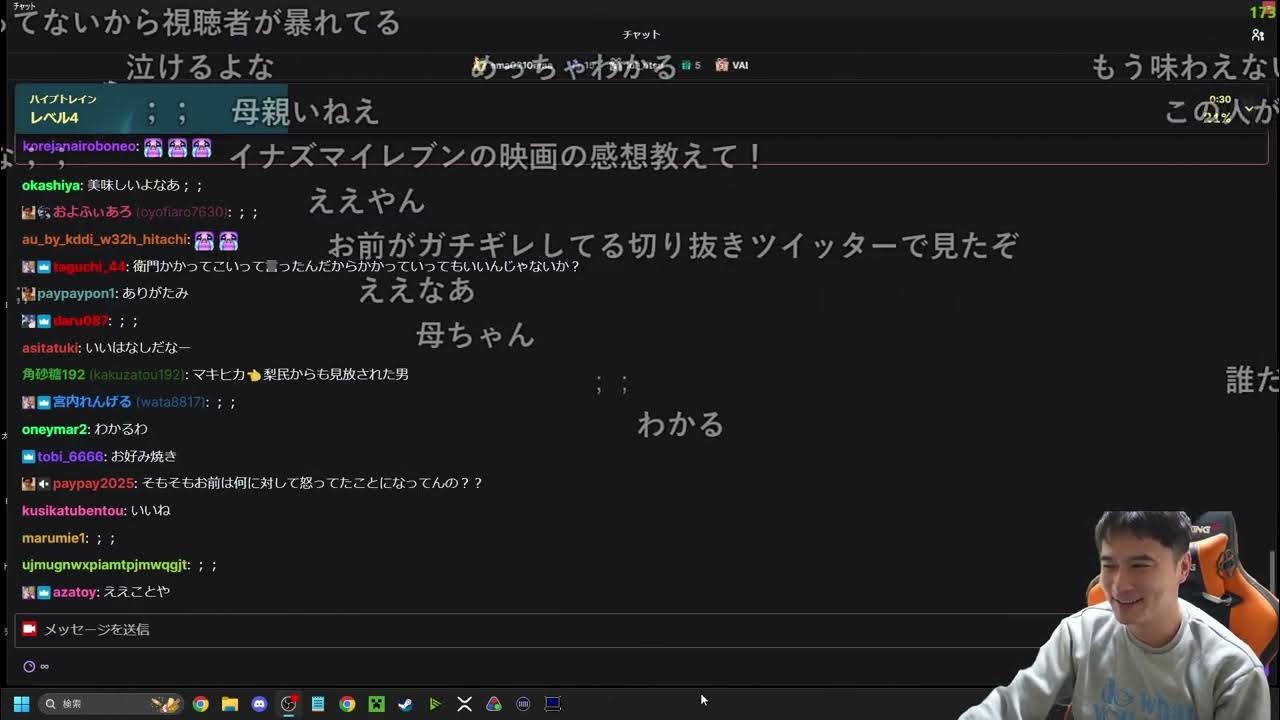This screenshot has height=720, width=1280.
Task: Open asitatuki's user card
Action: pos(50,348)
